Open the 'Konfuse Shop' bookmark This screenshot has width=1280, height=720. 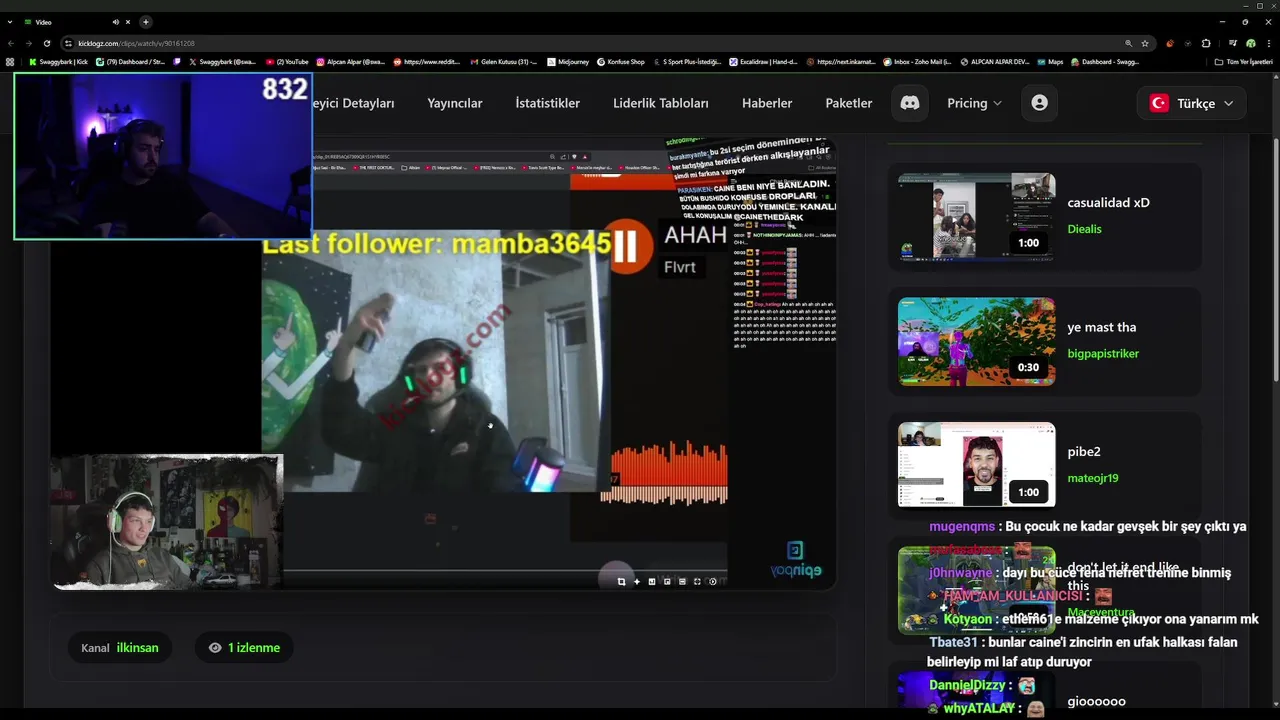pyautogui.click(x=621, y=62)
